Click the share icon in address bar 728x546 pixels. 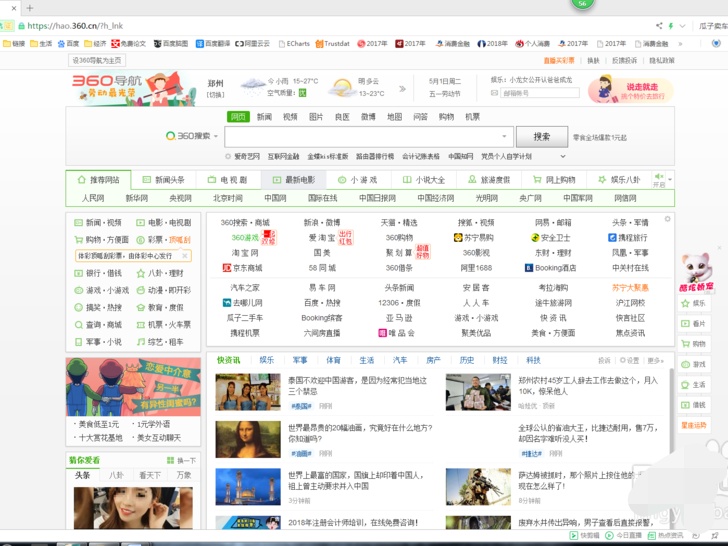point(659,26)
